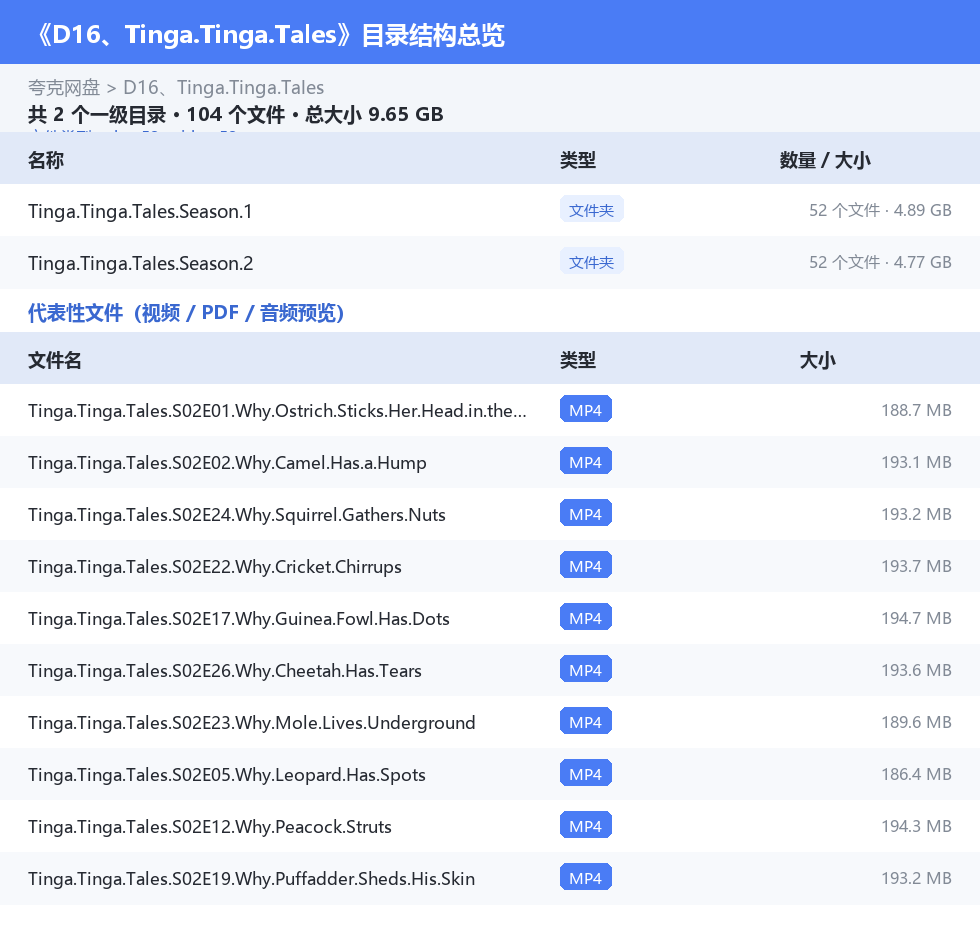Click the MP4 tag on the Cricket row
980x936 pixels.
[x=586, y=565]
